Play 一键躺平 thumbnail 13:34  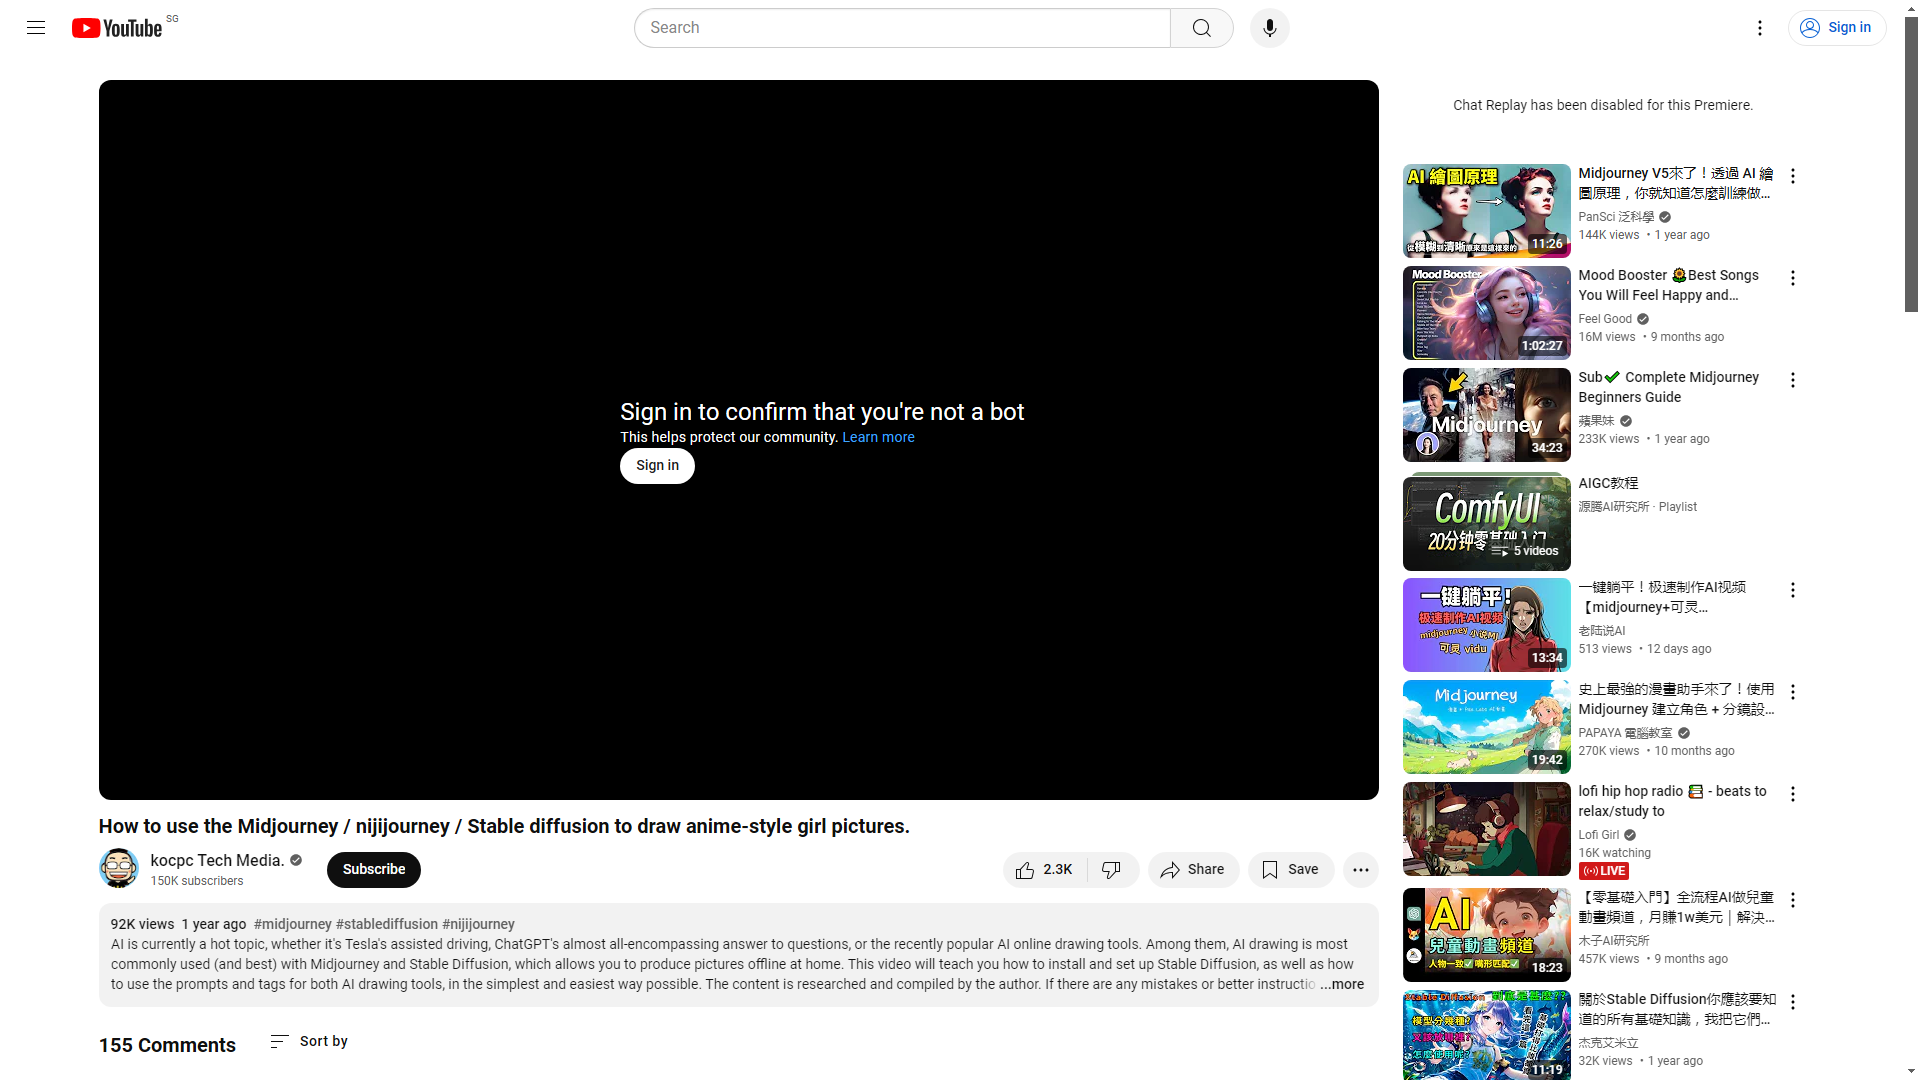1486,625
